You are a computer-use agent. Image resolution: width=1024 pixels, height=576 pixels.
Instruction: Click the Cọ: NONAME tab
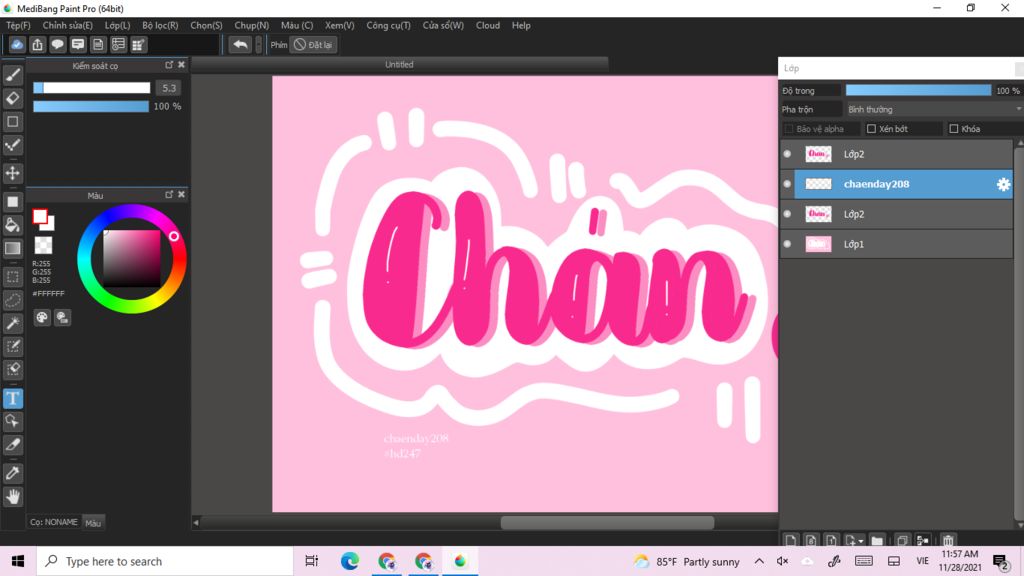point(54,522)
